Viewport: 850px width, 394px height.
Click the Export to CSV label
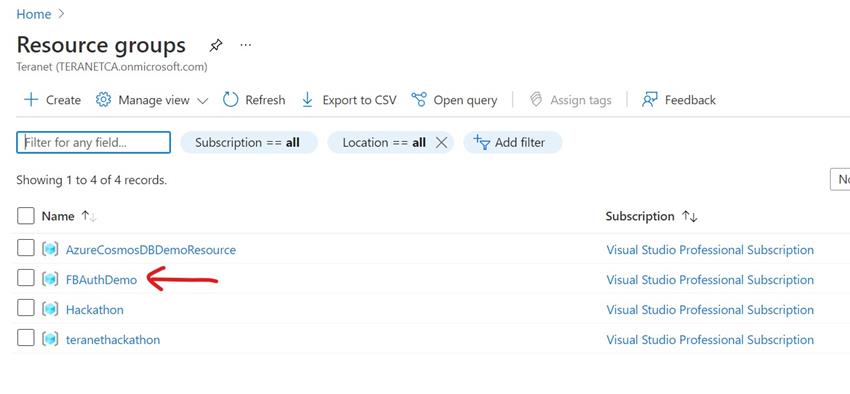(359, 100)
